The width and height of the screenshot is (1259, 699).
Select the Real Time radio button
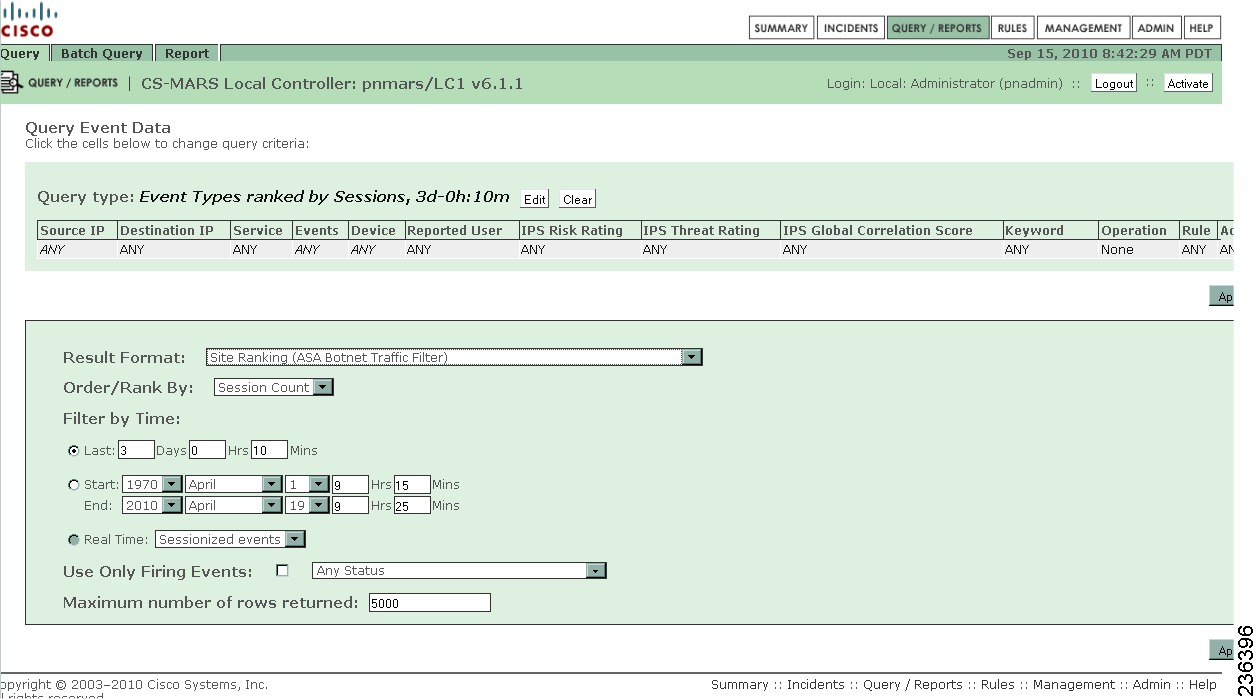[74, 540]
